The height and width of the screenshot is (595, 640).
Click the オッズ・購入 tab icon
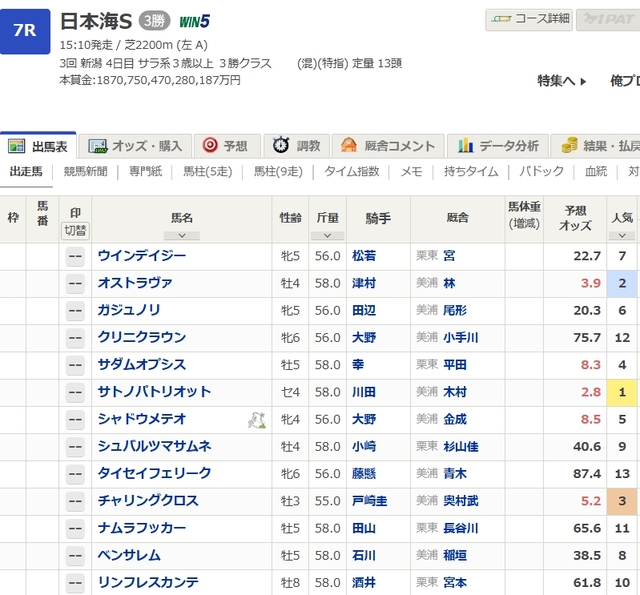coord(98,146)
